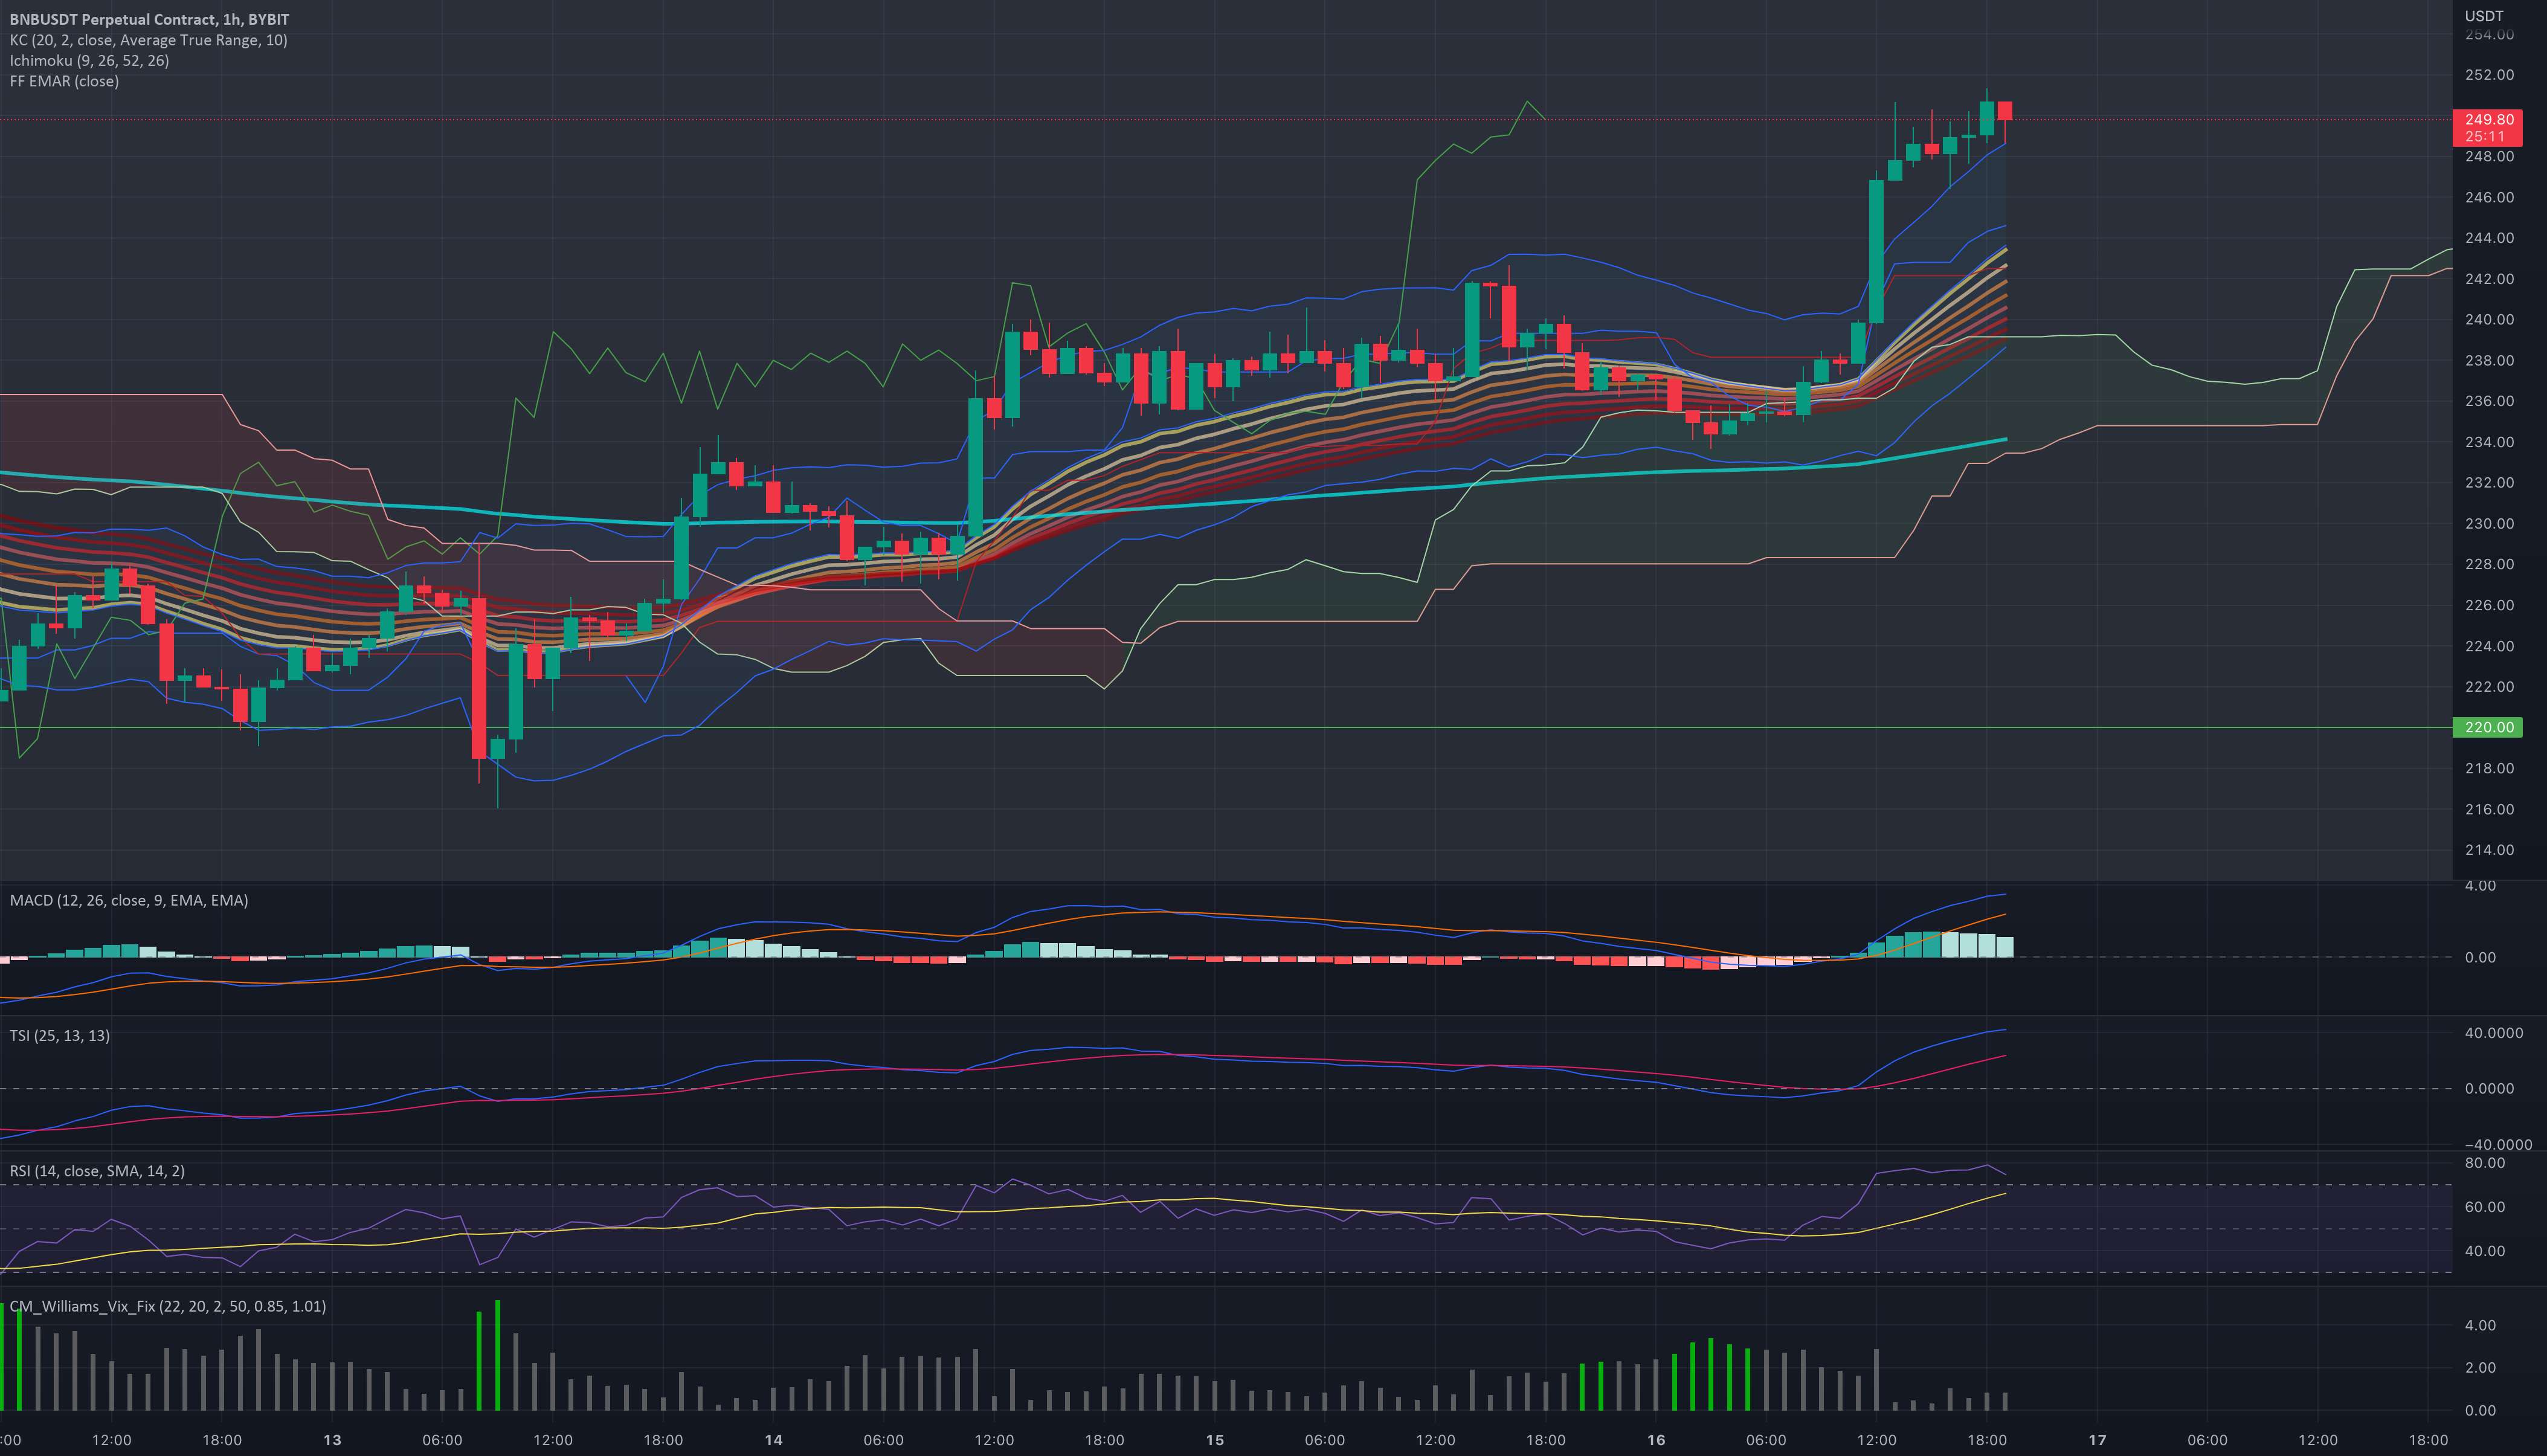
Task: Click the 246.00 price axis value
Action: (2489, 197)
